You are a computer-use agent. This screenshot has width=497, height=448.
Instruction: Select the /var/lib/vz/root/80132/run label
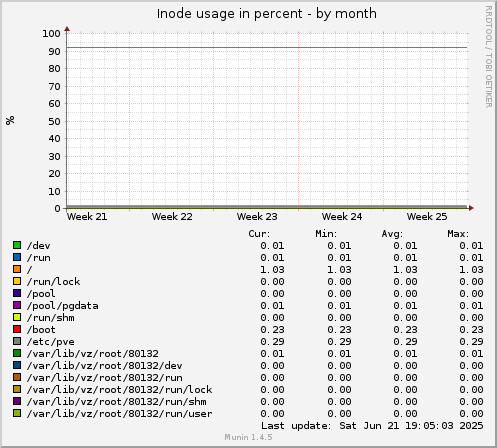point(105,378)
